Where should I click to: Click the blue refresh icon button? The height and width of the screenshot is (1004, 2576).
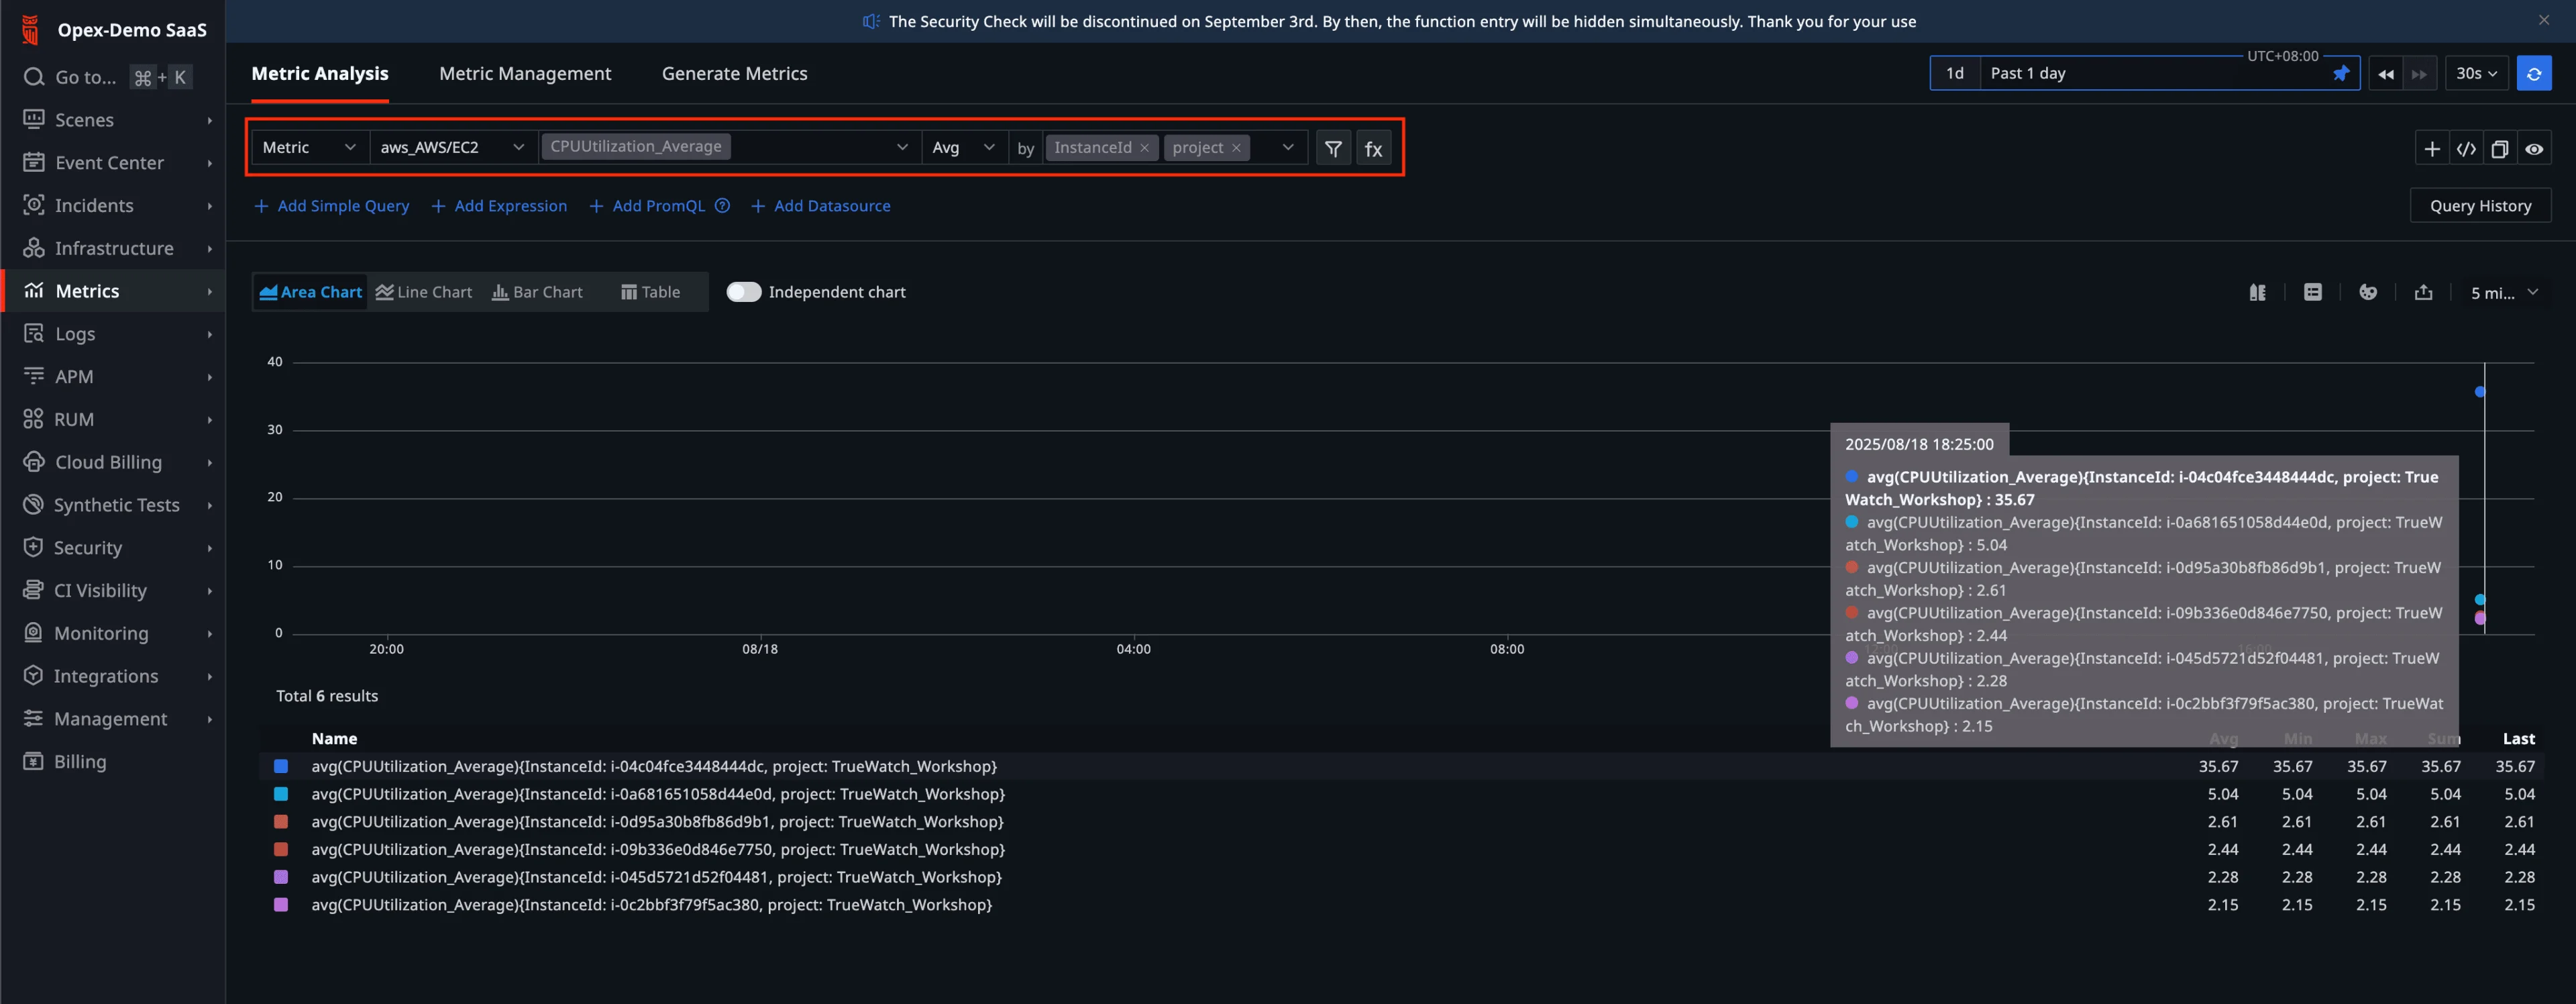click(2533, 73)
